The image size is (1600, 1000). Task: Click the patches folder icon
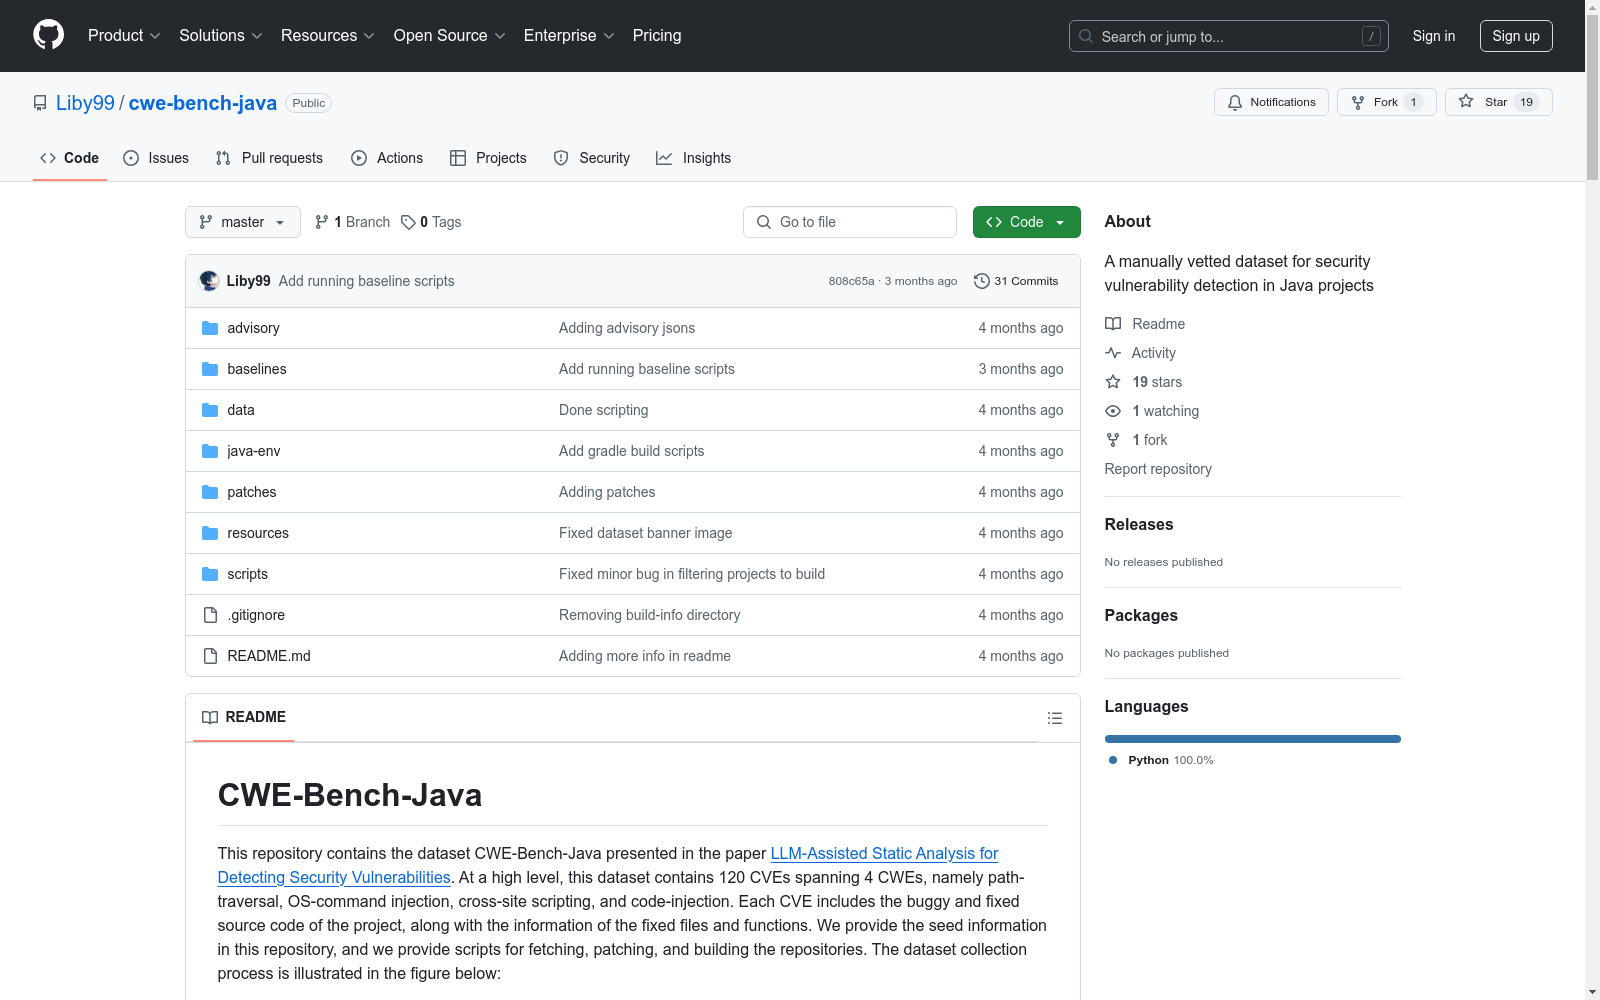[210, 492]
